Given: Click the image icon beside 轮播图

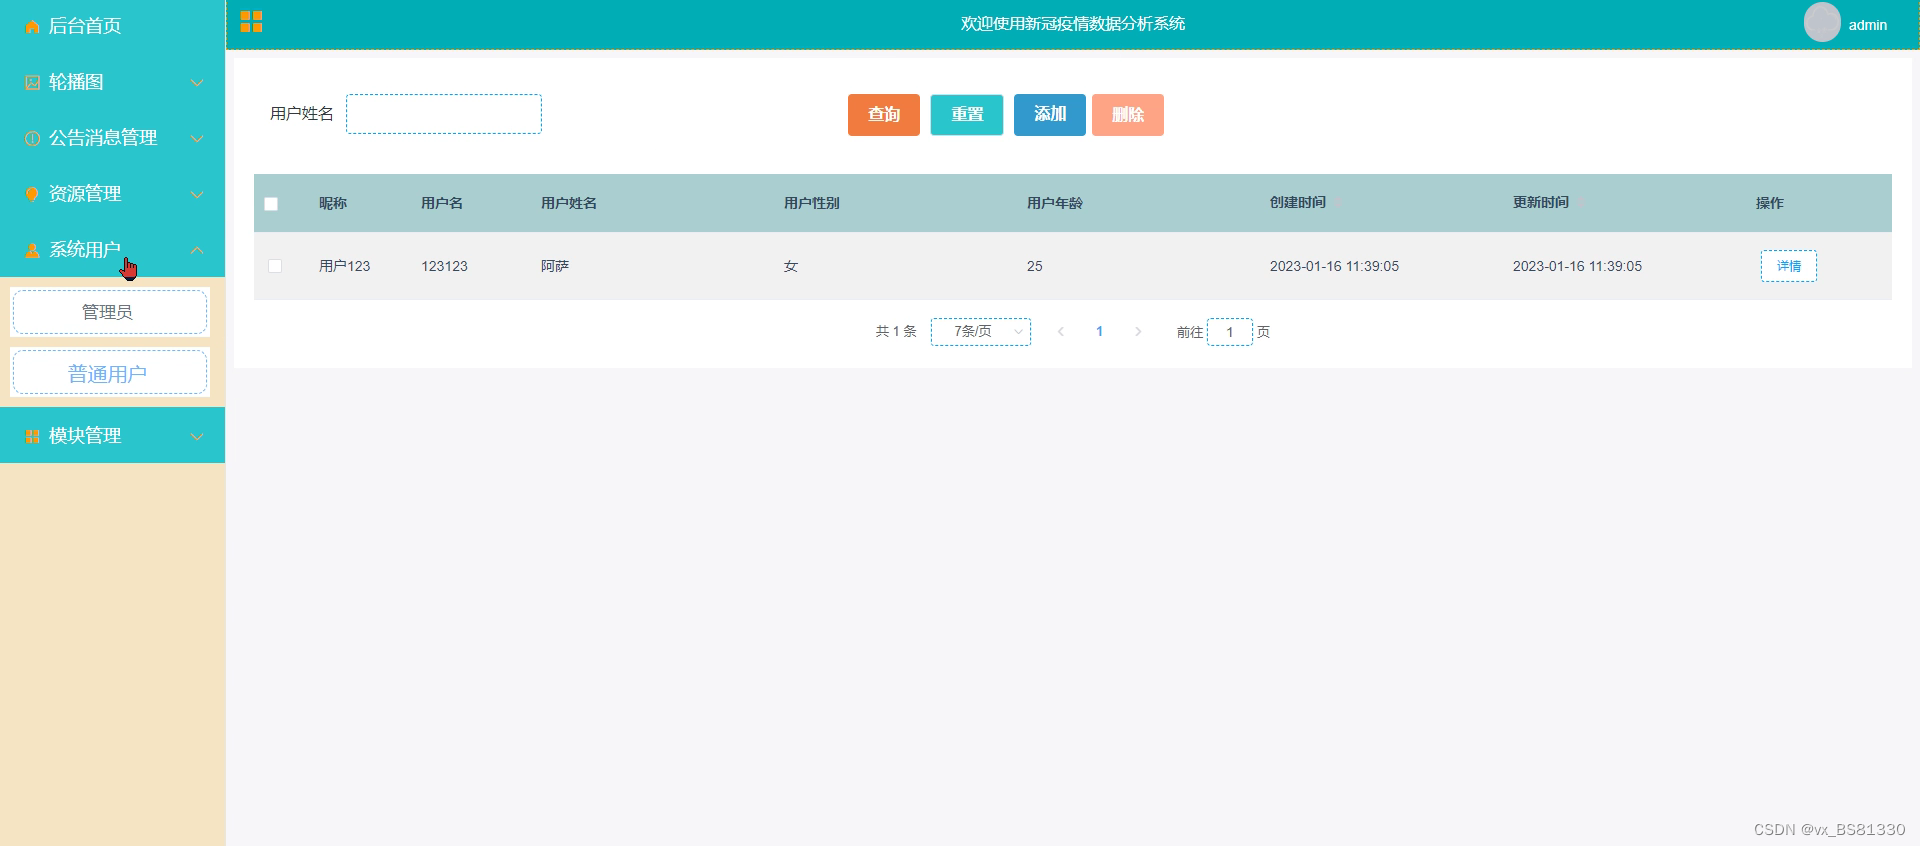Looking at the screenshot, I should click(32, 82).
